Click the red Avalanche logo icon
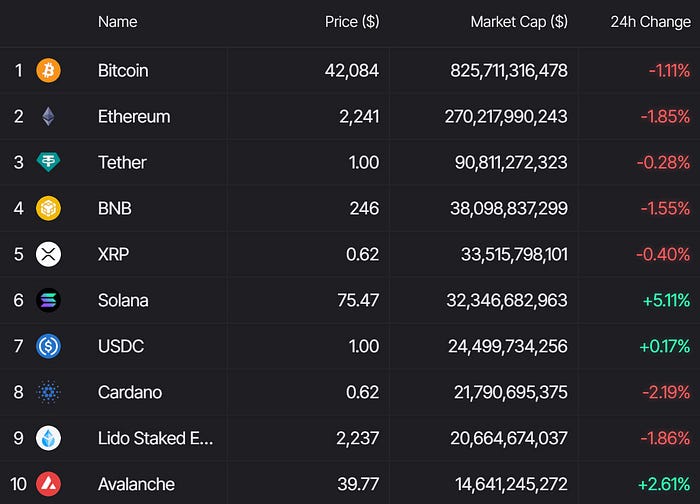Image resolution: width=700 pixels, height=504 pixels. (48, 484)
